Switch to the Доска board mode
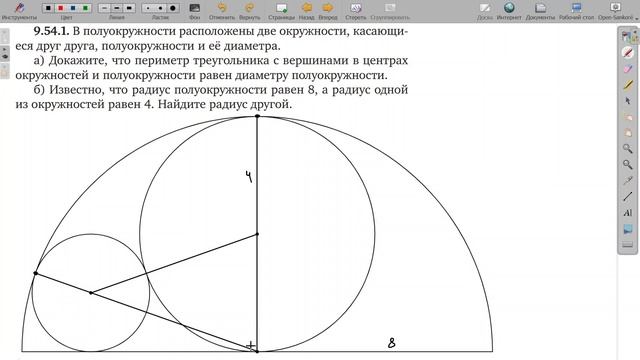 [485, 11]
